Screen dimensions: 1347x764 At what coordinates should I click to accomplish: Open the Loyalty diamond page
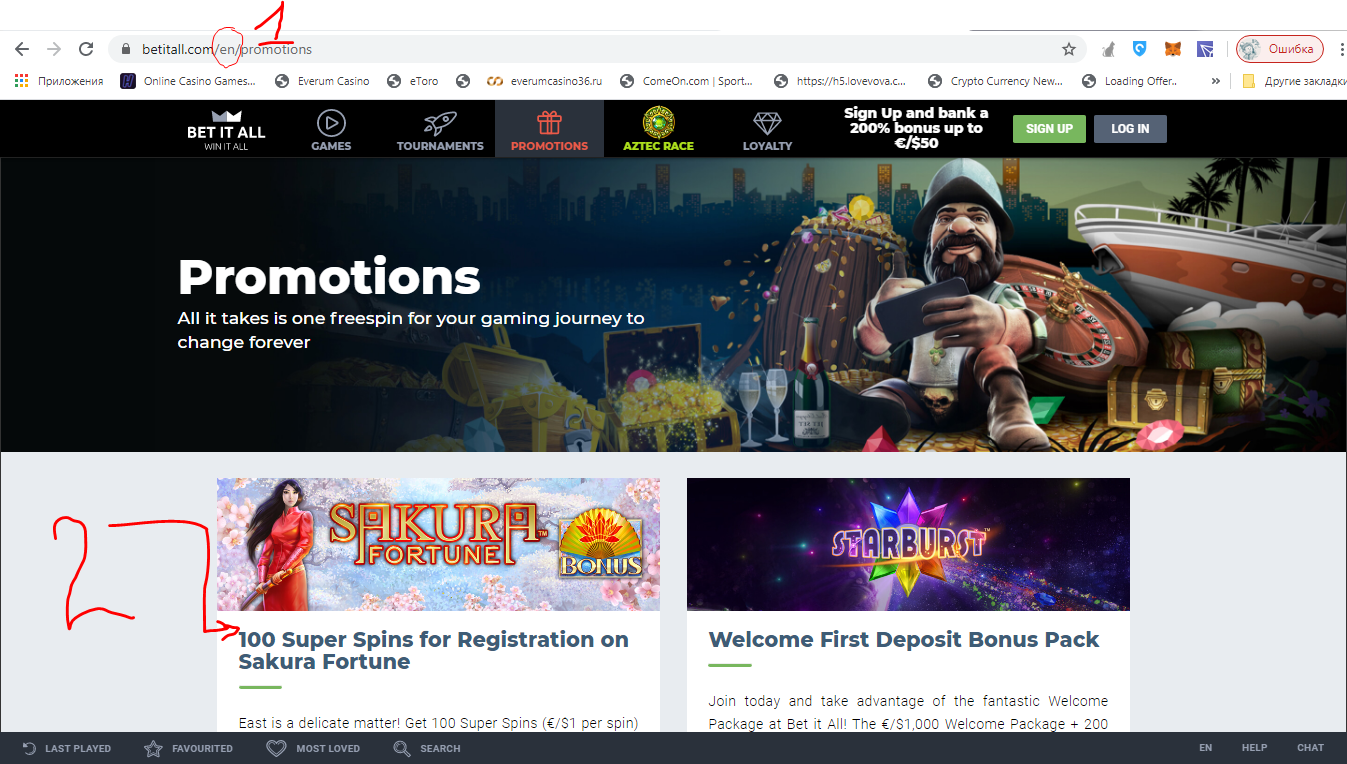(x=767, y=129)
